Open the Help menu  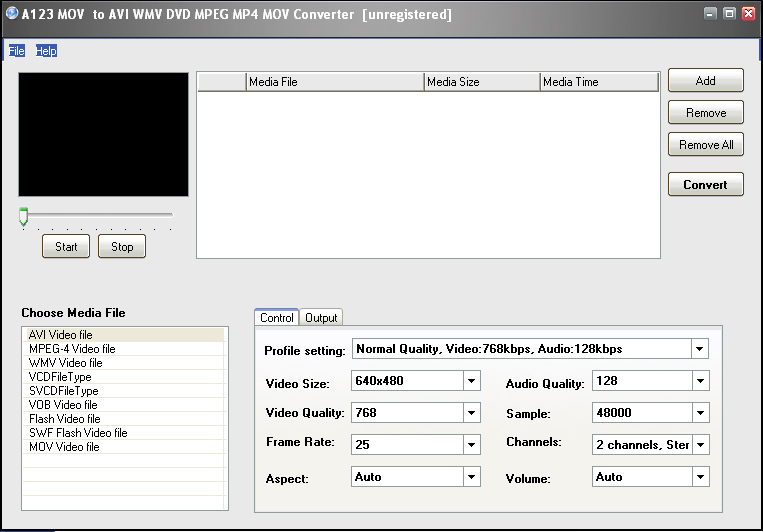[46, 50]
